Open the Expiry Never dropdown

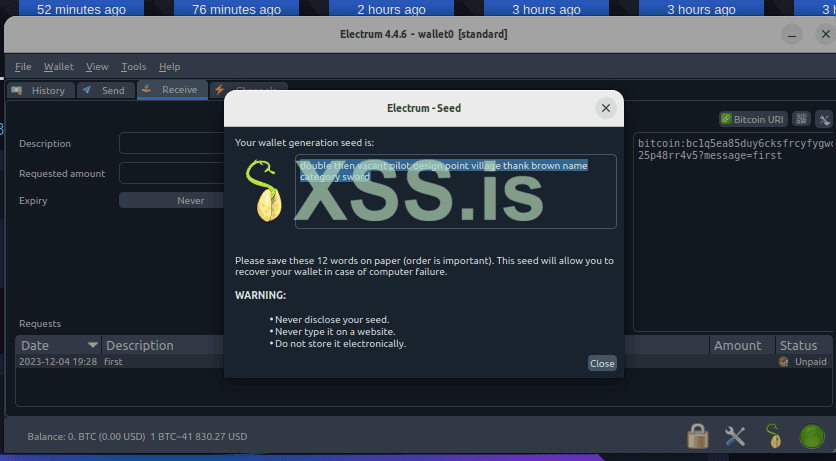172,200
